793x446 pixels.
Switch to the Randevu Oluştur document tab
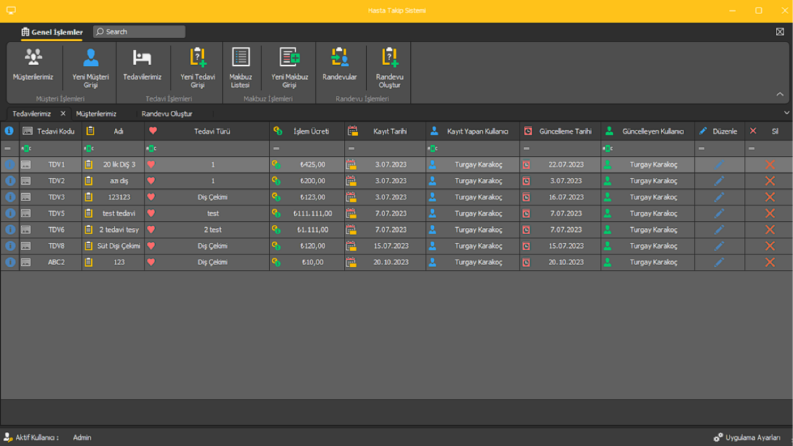pyautogui.click(x=167, y=114)
